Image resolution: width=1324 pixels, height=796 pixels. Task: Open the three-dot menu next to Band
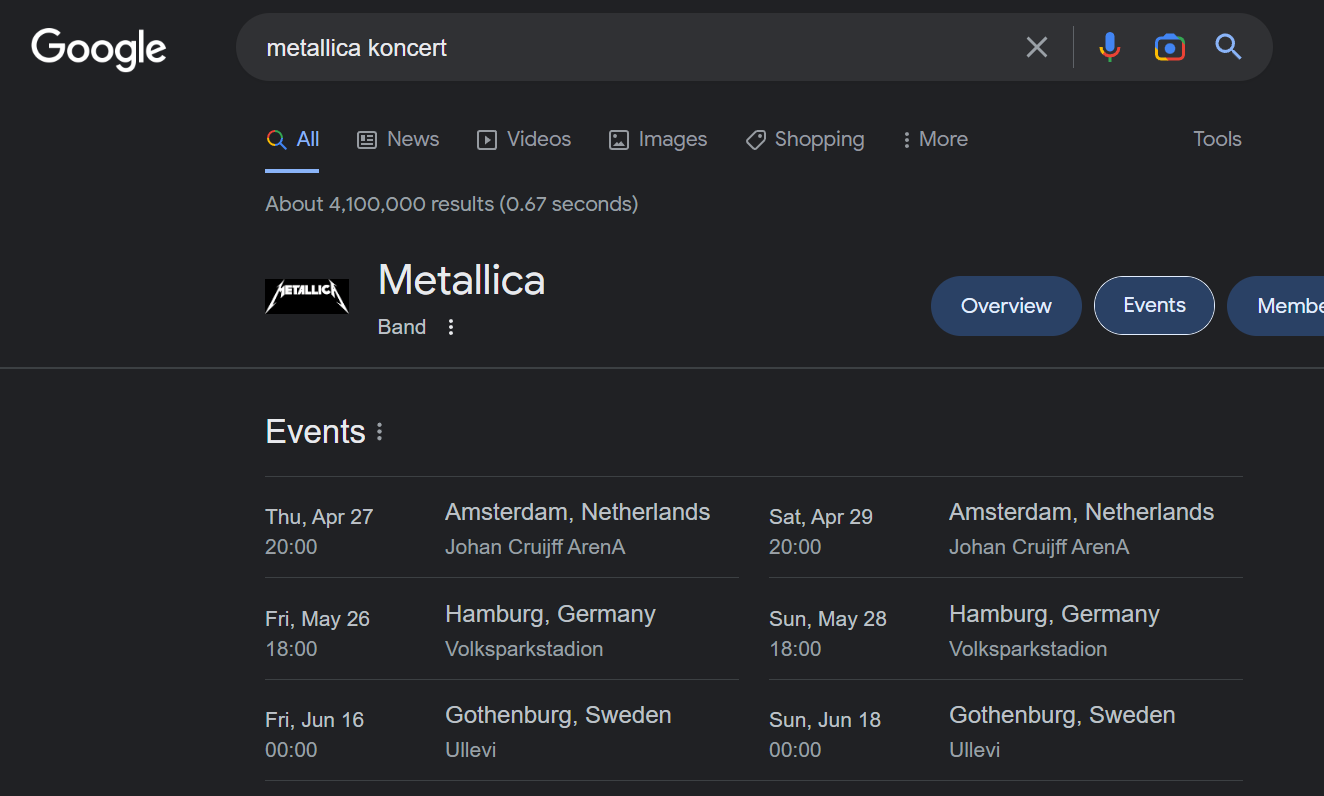451,327
